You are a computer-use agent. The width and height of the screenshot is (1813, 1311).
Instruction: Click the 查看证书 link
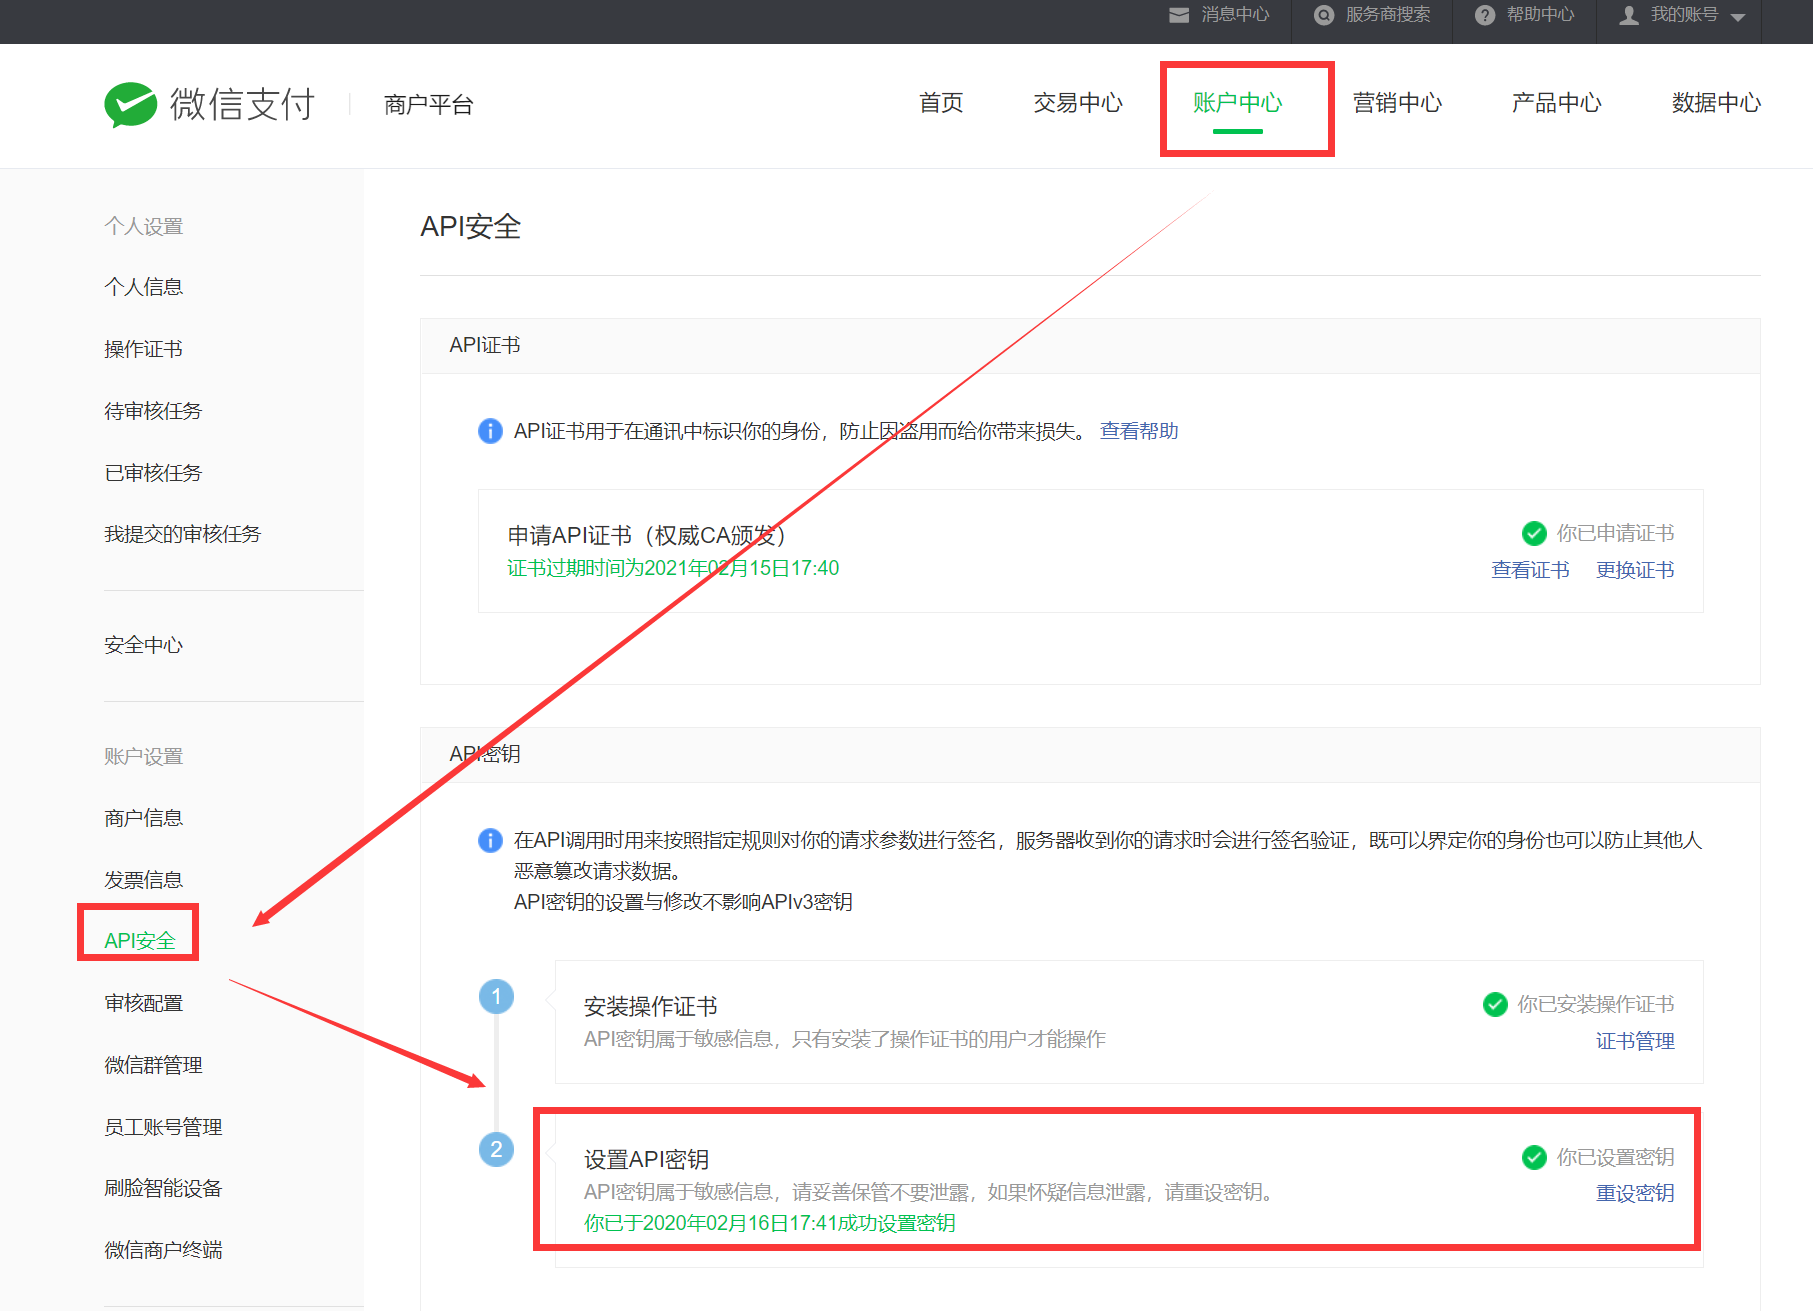coord(1530,570)
